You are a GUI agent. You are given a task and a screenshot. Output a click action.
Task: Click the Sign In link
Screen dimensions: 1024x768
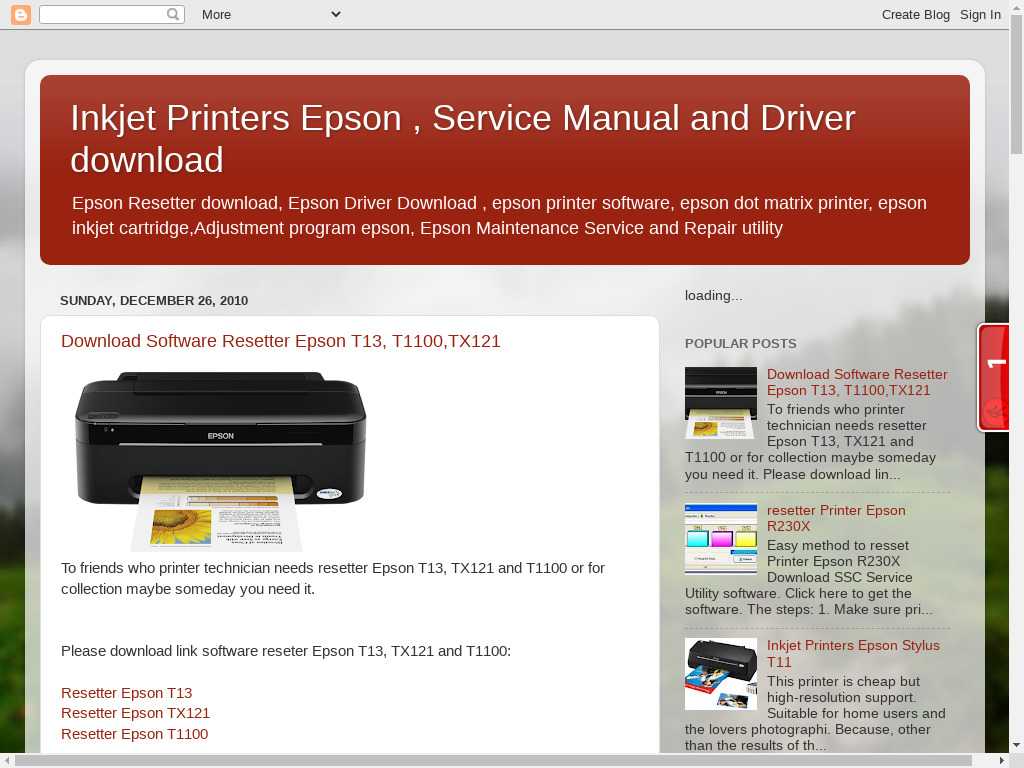(980, 14)
